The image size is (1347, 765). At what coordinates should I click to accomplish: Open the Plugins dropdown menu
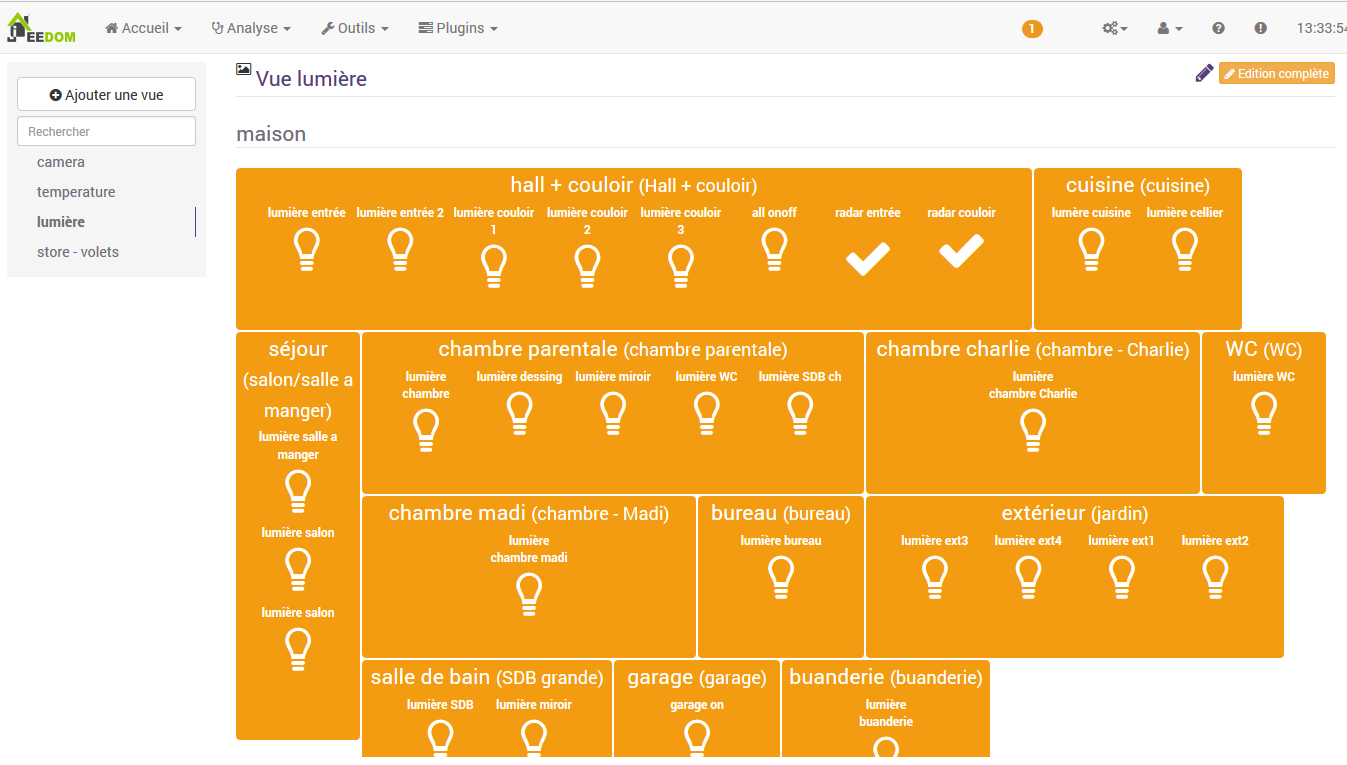pos(458,28)
